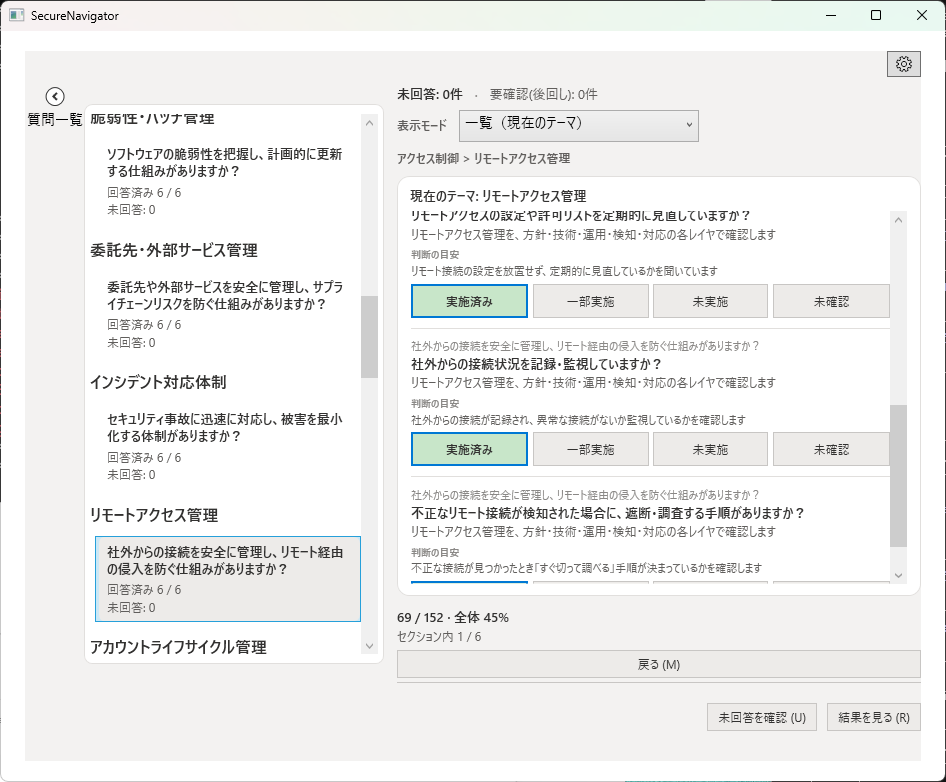Open settings via the gear icon
This screenshot has height=782, width=946.
(x=904, y=63)
